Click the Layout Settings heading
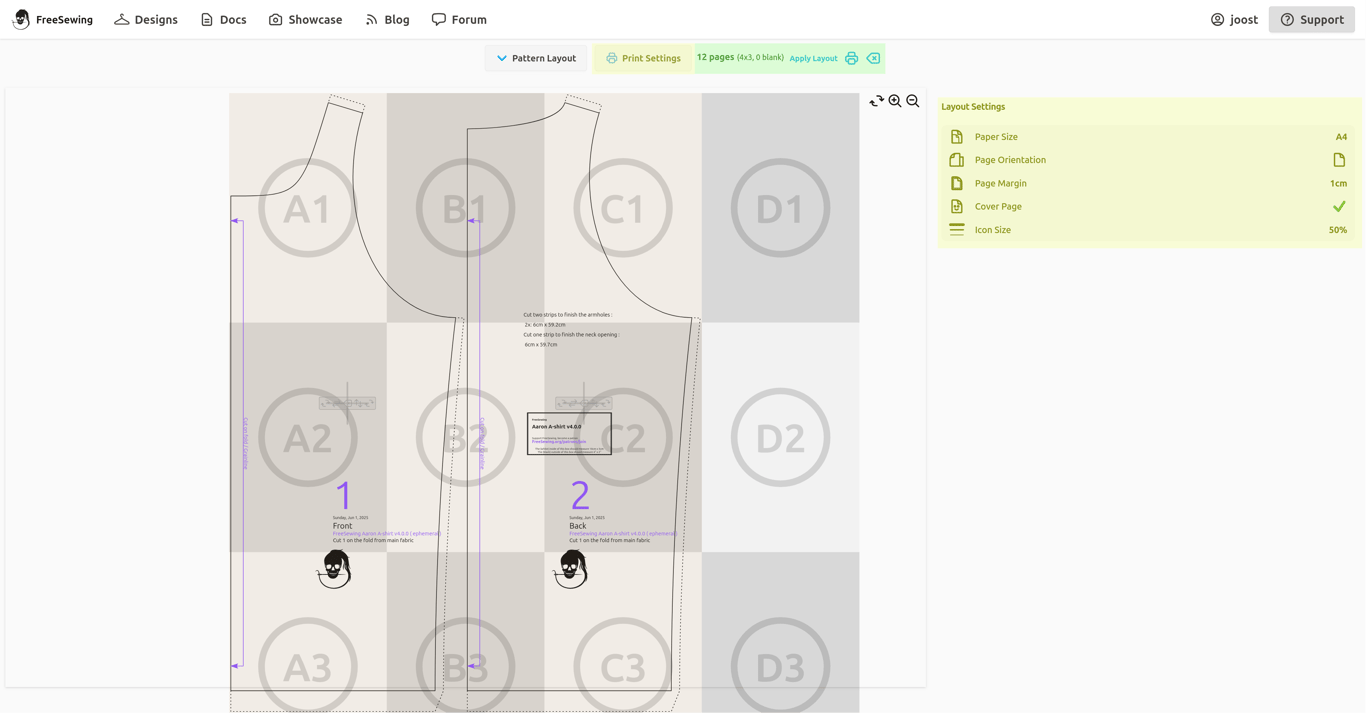The height and width of the screenshot is (713, 1366). [x=973, y=107]
